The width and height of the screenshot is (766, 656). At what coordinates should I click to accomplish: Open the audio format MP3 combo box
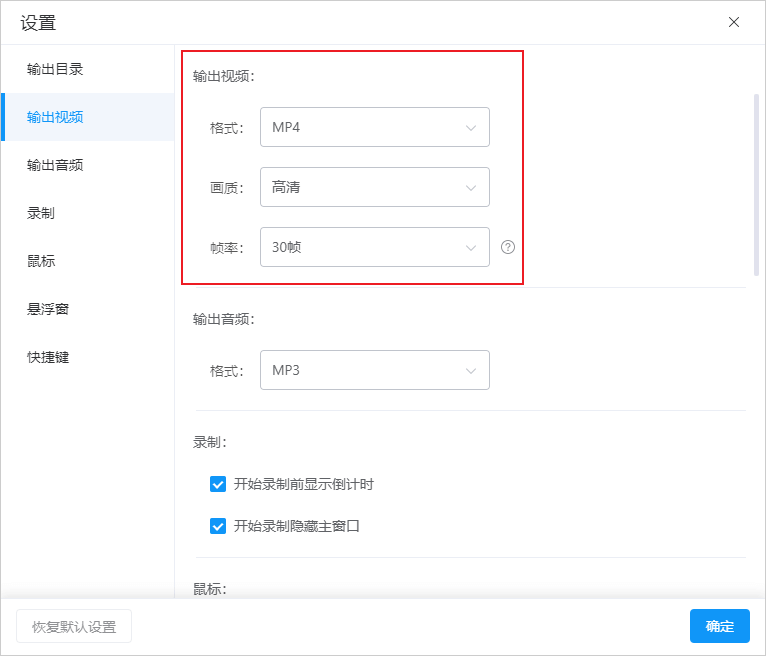tap(375, 370)
